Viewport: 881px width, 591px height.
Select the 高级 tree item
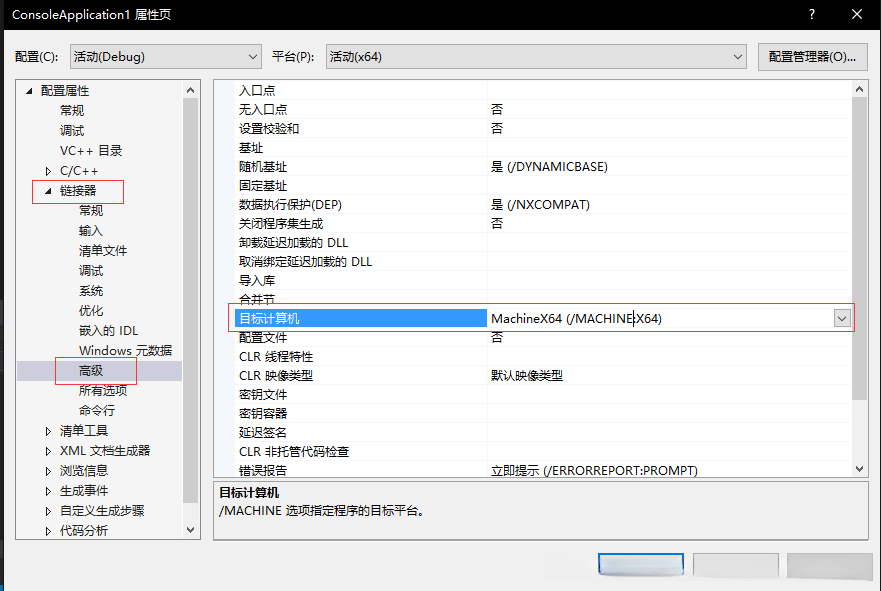91,371
